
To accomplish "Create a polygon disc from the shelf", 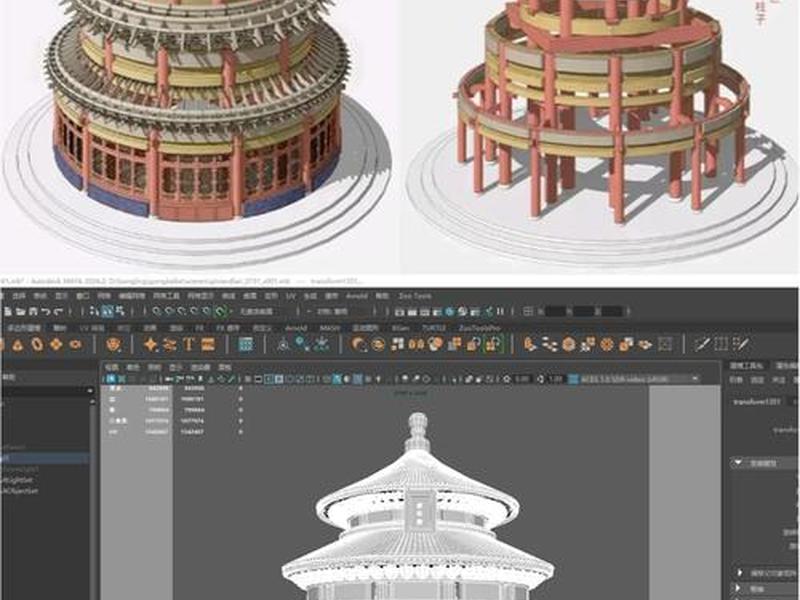I will (x=76, y=345).
